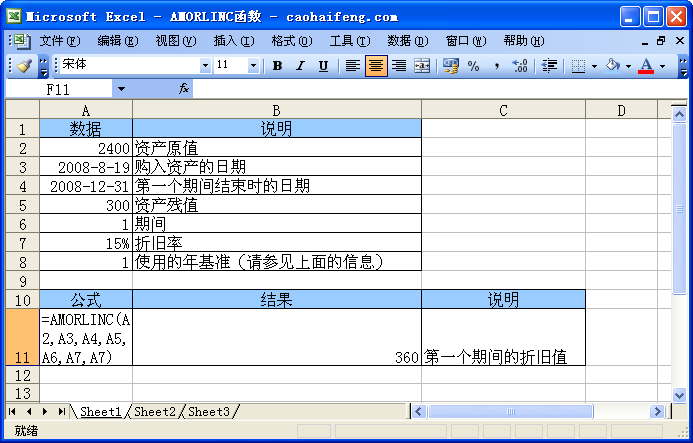Open the 数据 (Data) menu
The width and height of the screenshot is (693, 443).
(407, 41)
